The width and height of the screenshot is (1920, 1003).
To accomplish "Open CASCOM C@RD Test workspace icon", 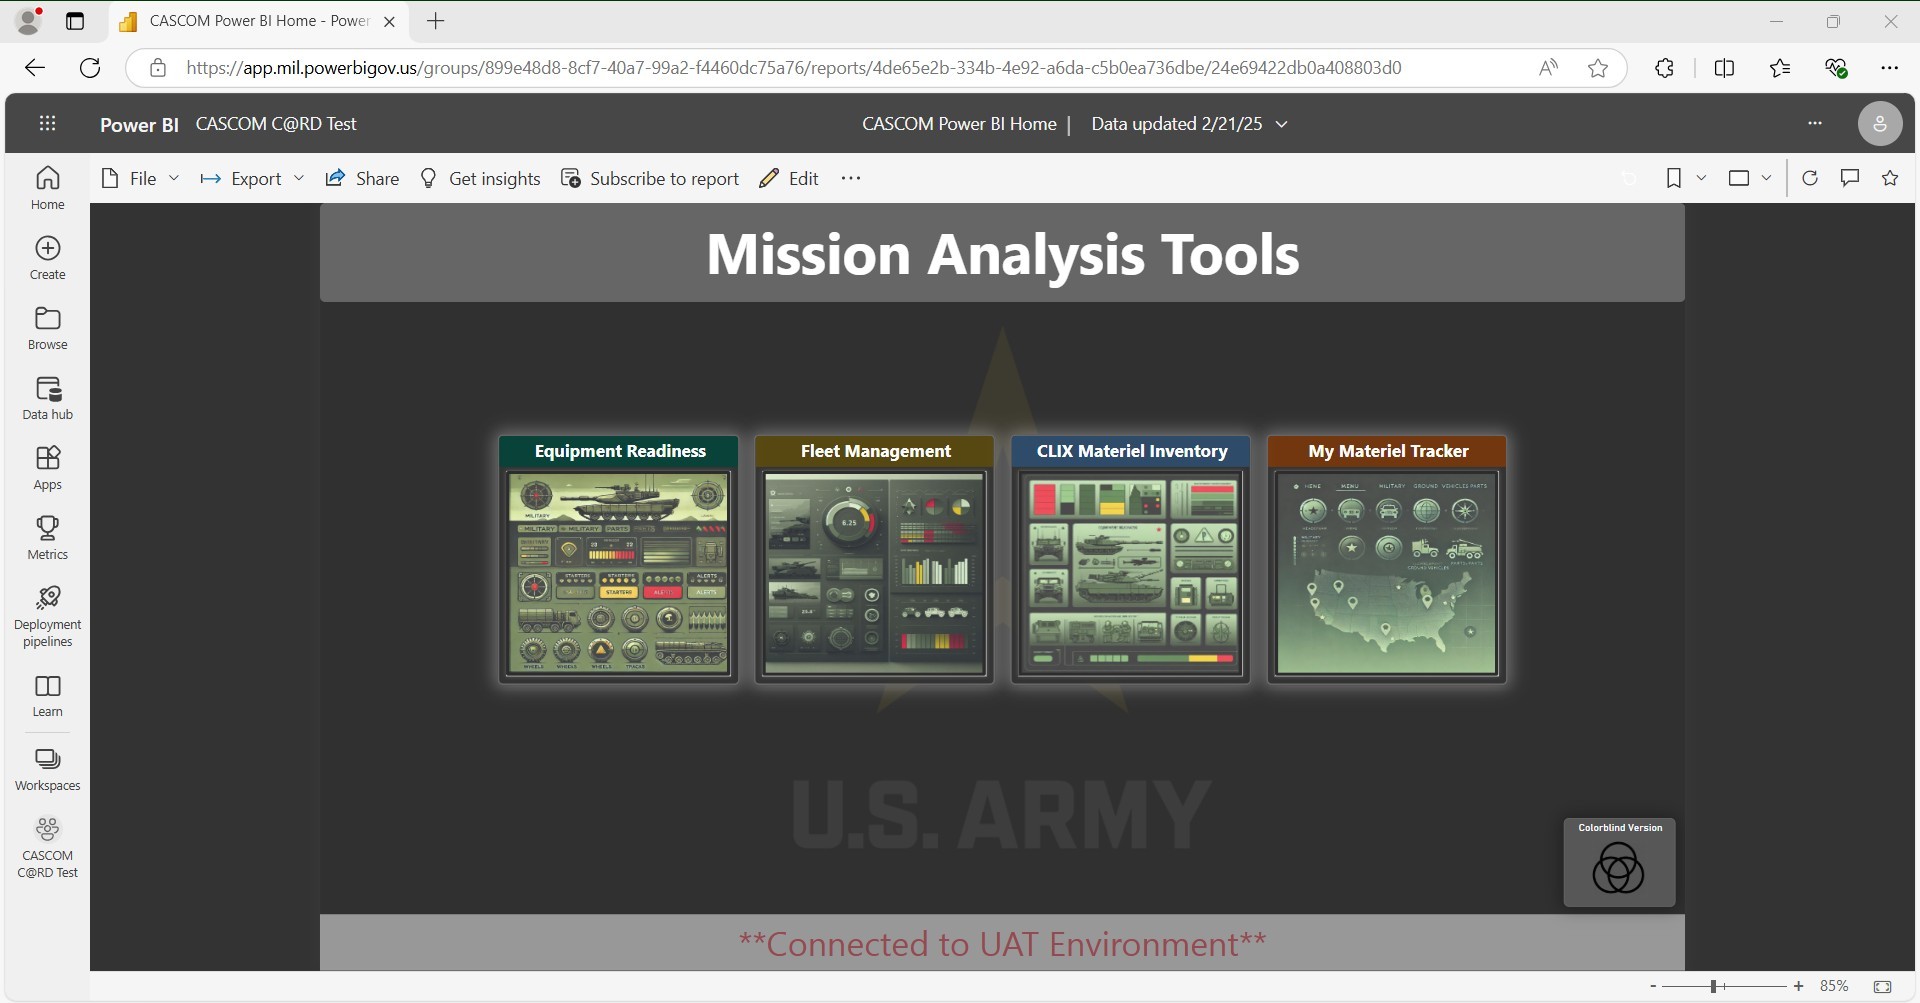I will tap(47, 848).
